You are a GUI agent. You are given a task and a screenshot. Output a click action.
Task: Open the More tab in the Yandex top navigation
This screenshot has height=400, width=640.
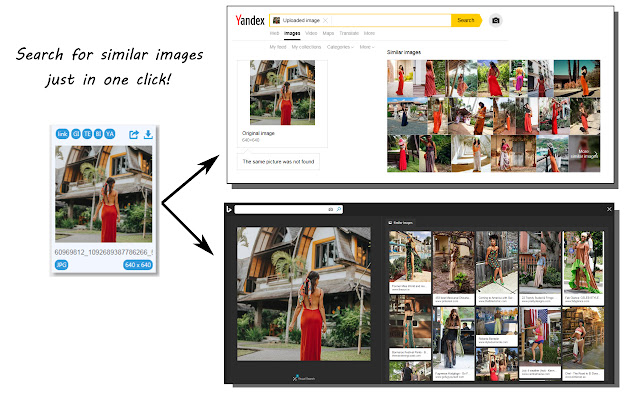(x=369, y=33)
